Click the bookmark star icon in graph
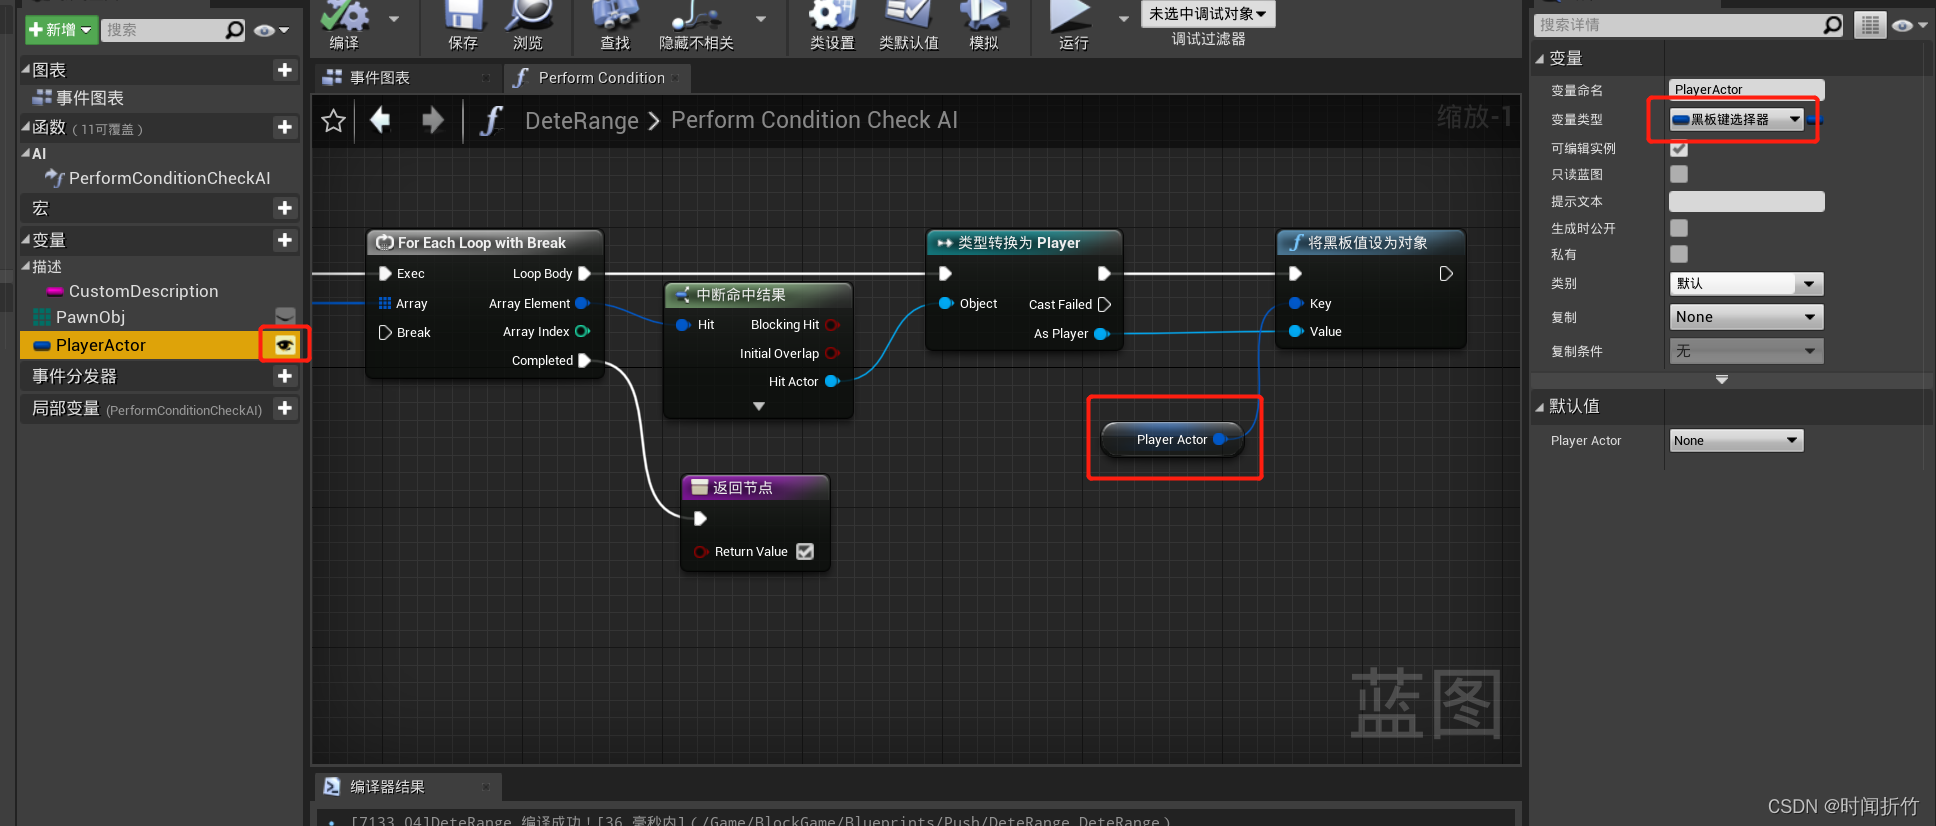Image resolution: width=1936 pixels, height=826 pixels. pyautogui.click(x=334, y=121)
